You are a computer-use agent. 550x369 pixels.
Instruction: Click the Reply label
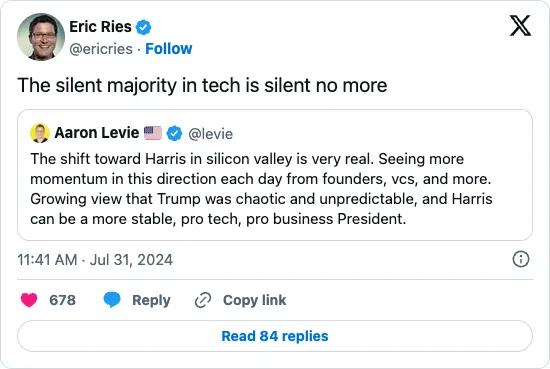151,300
